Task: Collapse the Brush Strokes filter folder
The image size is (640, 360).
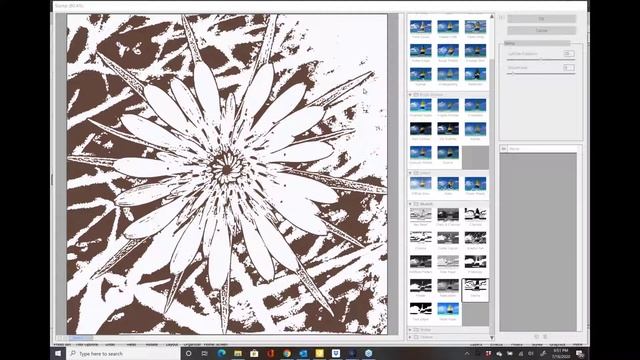Action: coord(410,95)
